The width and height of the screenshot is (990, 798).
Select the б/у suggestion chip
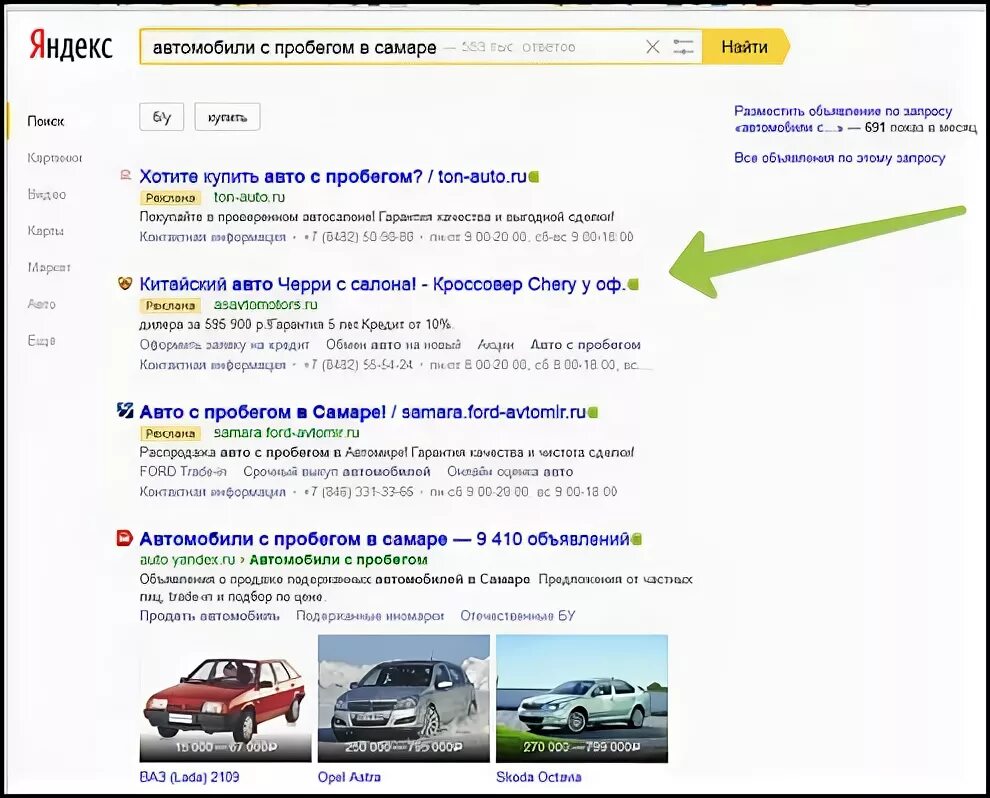[x=162, y=117]
